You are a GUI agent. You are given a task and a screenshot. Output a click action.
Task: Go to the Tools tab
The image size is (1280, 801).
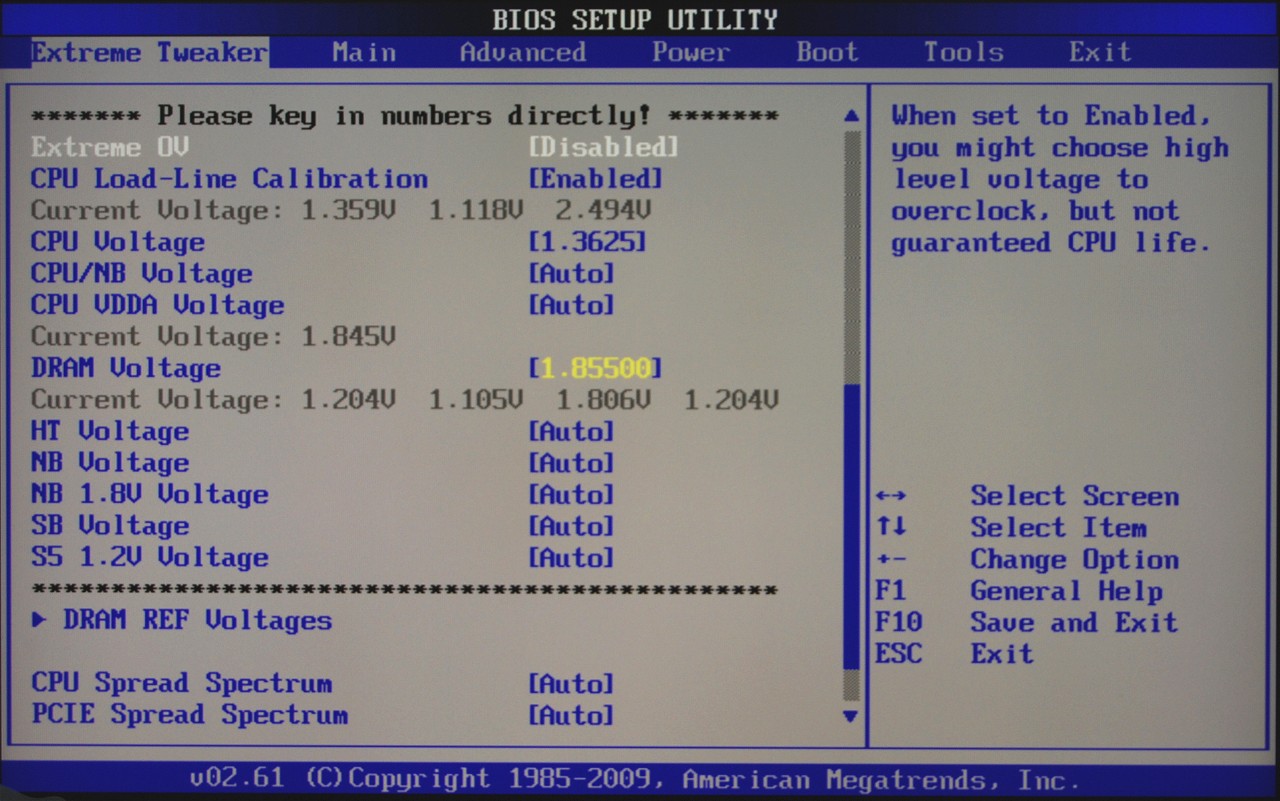pyautogui.click(x=963, y=52)
